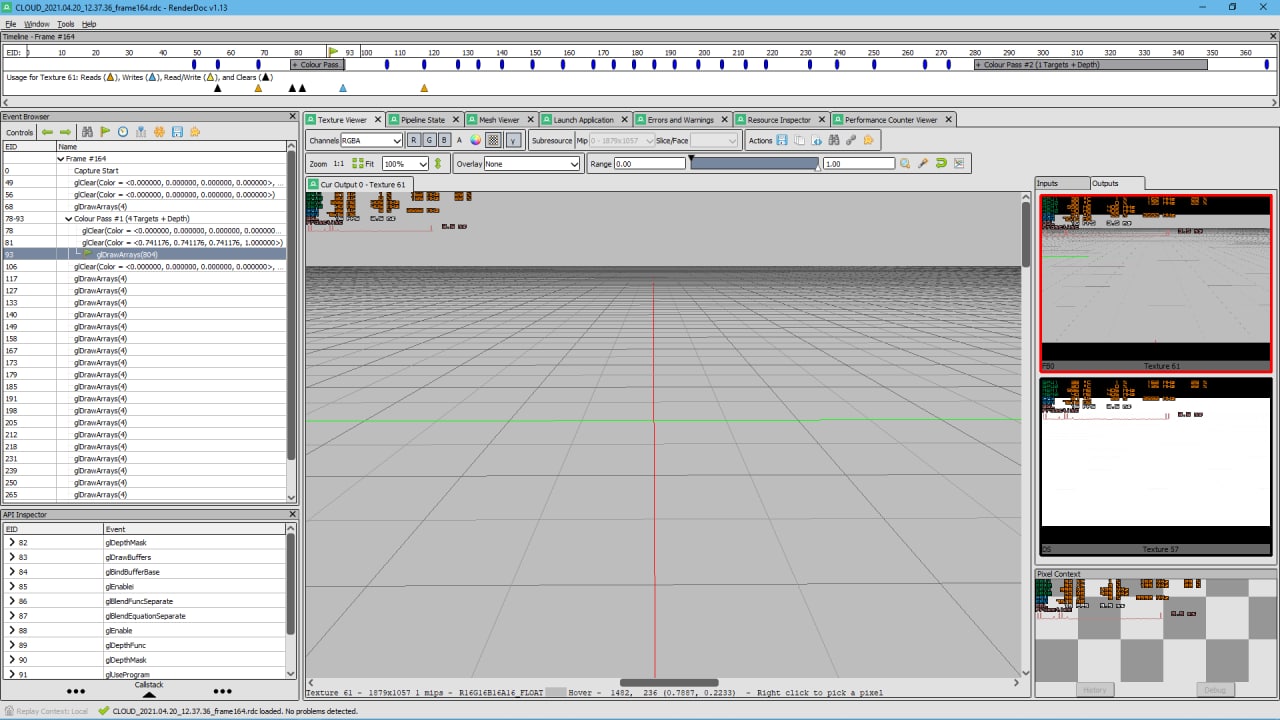Toggle the gamma display button

(x=513, y=140)
